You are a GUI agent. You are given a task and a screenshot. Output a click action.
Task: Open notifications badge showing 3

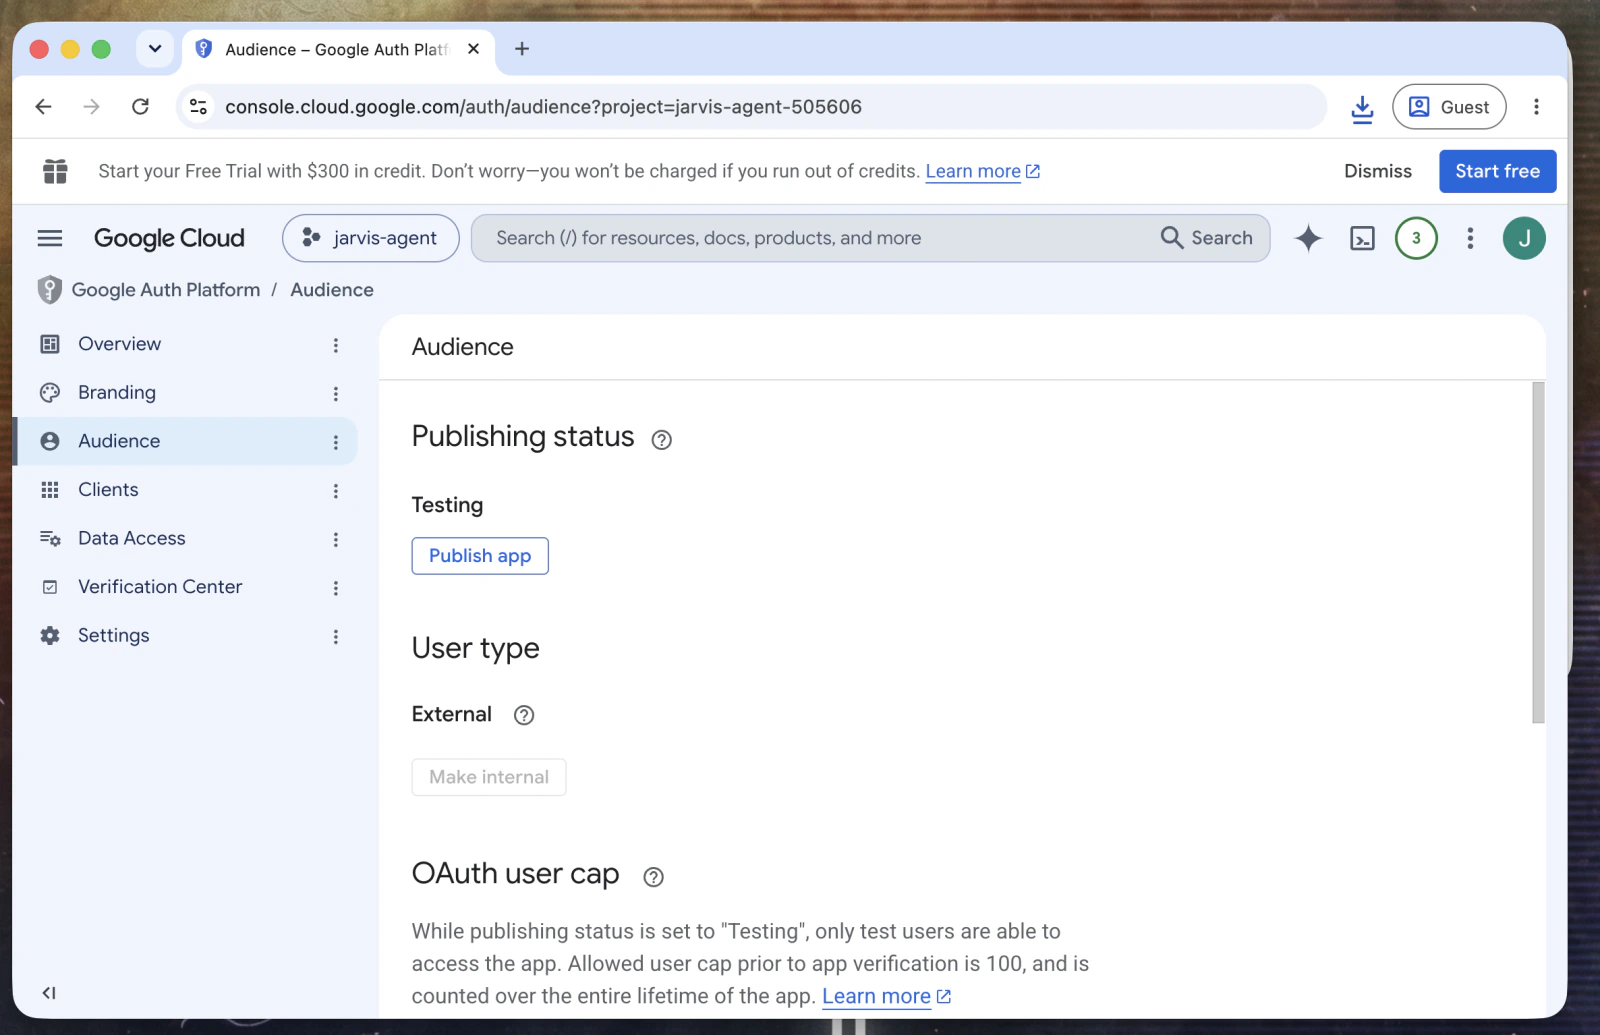[1416, 238]
